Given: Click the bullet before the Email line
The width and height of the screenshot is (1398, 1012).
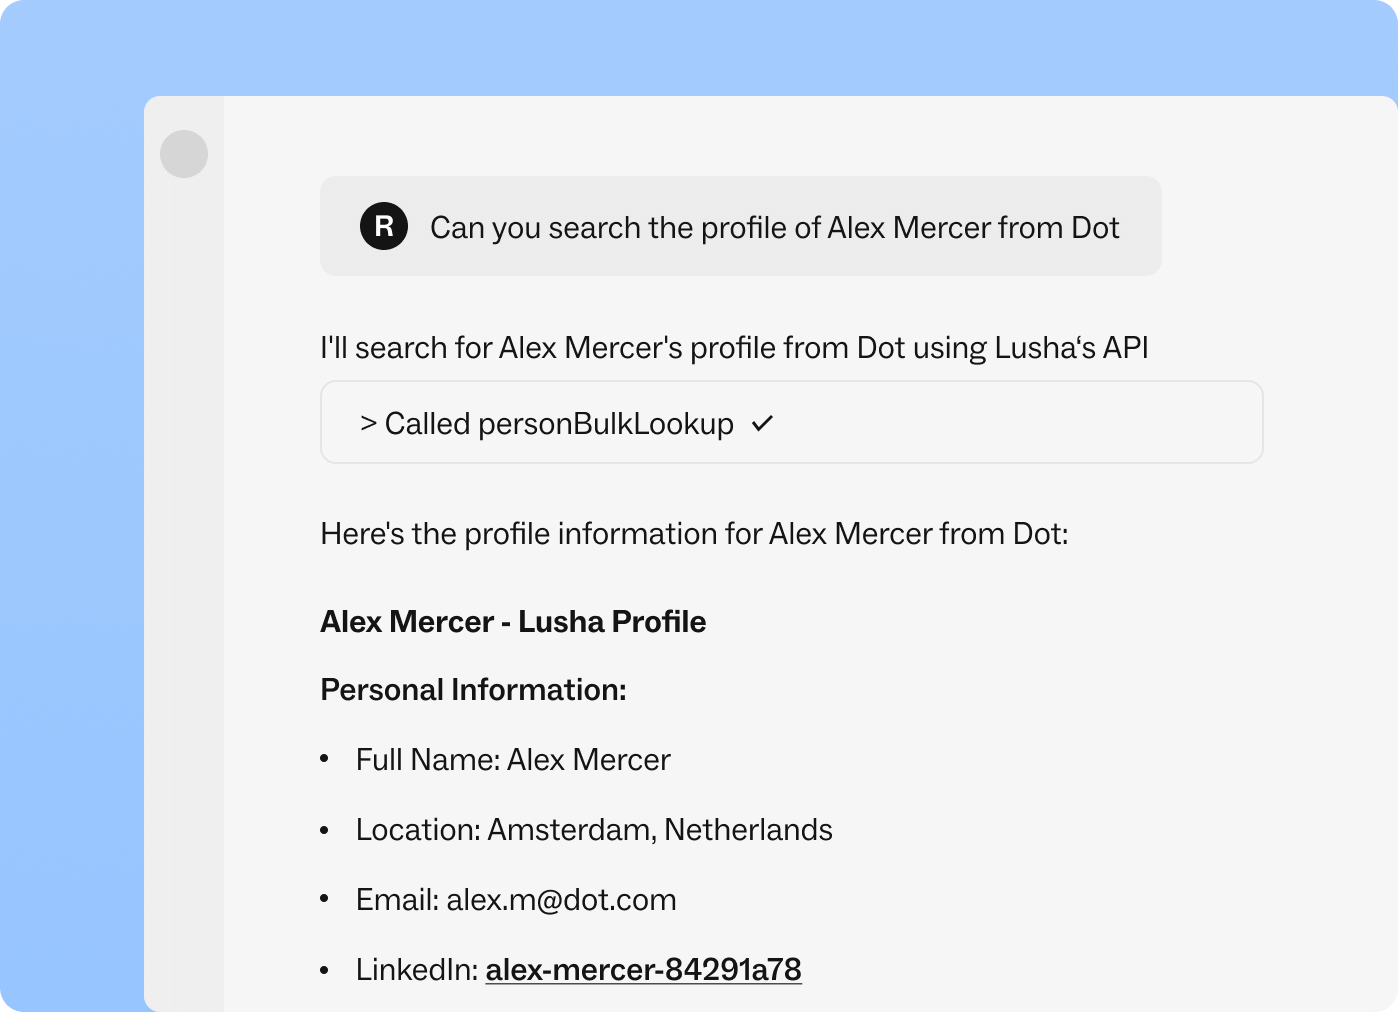Looking at the screenshot, I should click(x=324, y=899).
